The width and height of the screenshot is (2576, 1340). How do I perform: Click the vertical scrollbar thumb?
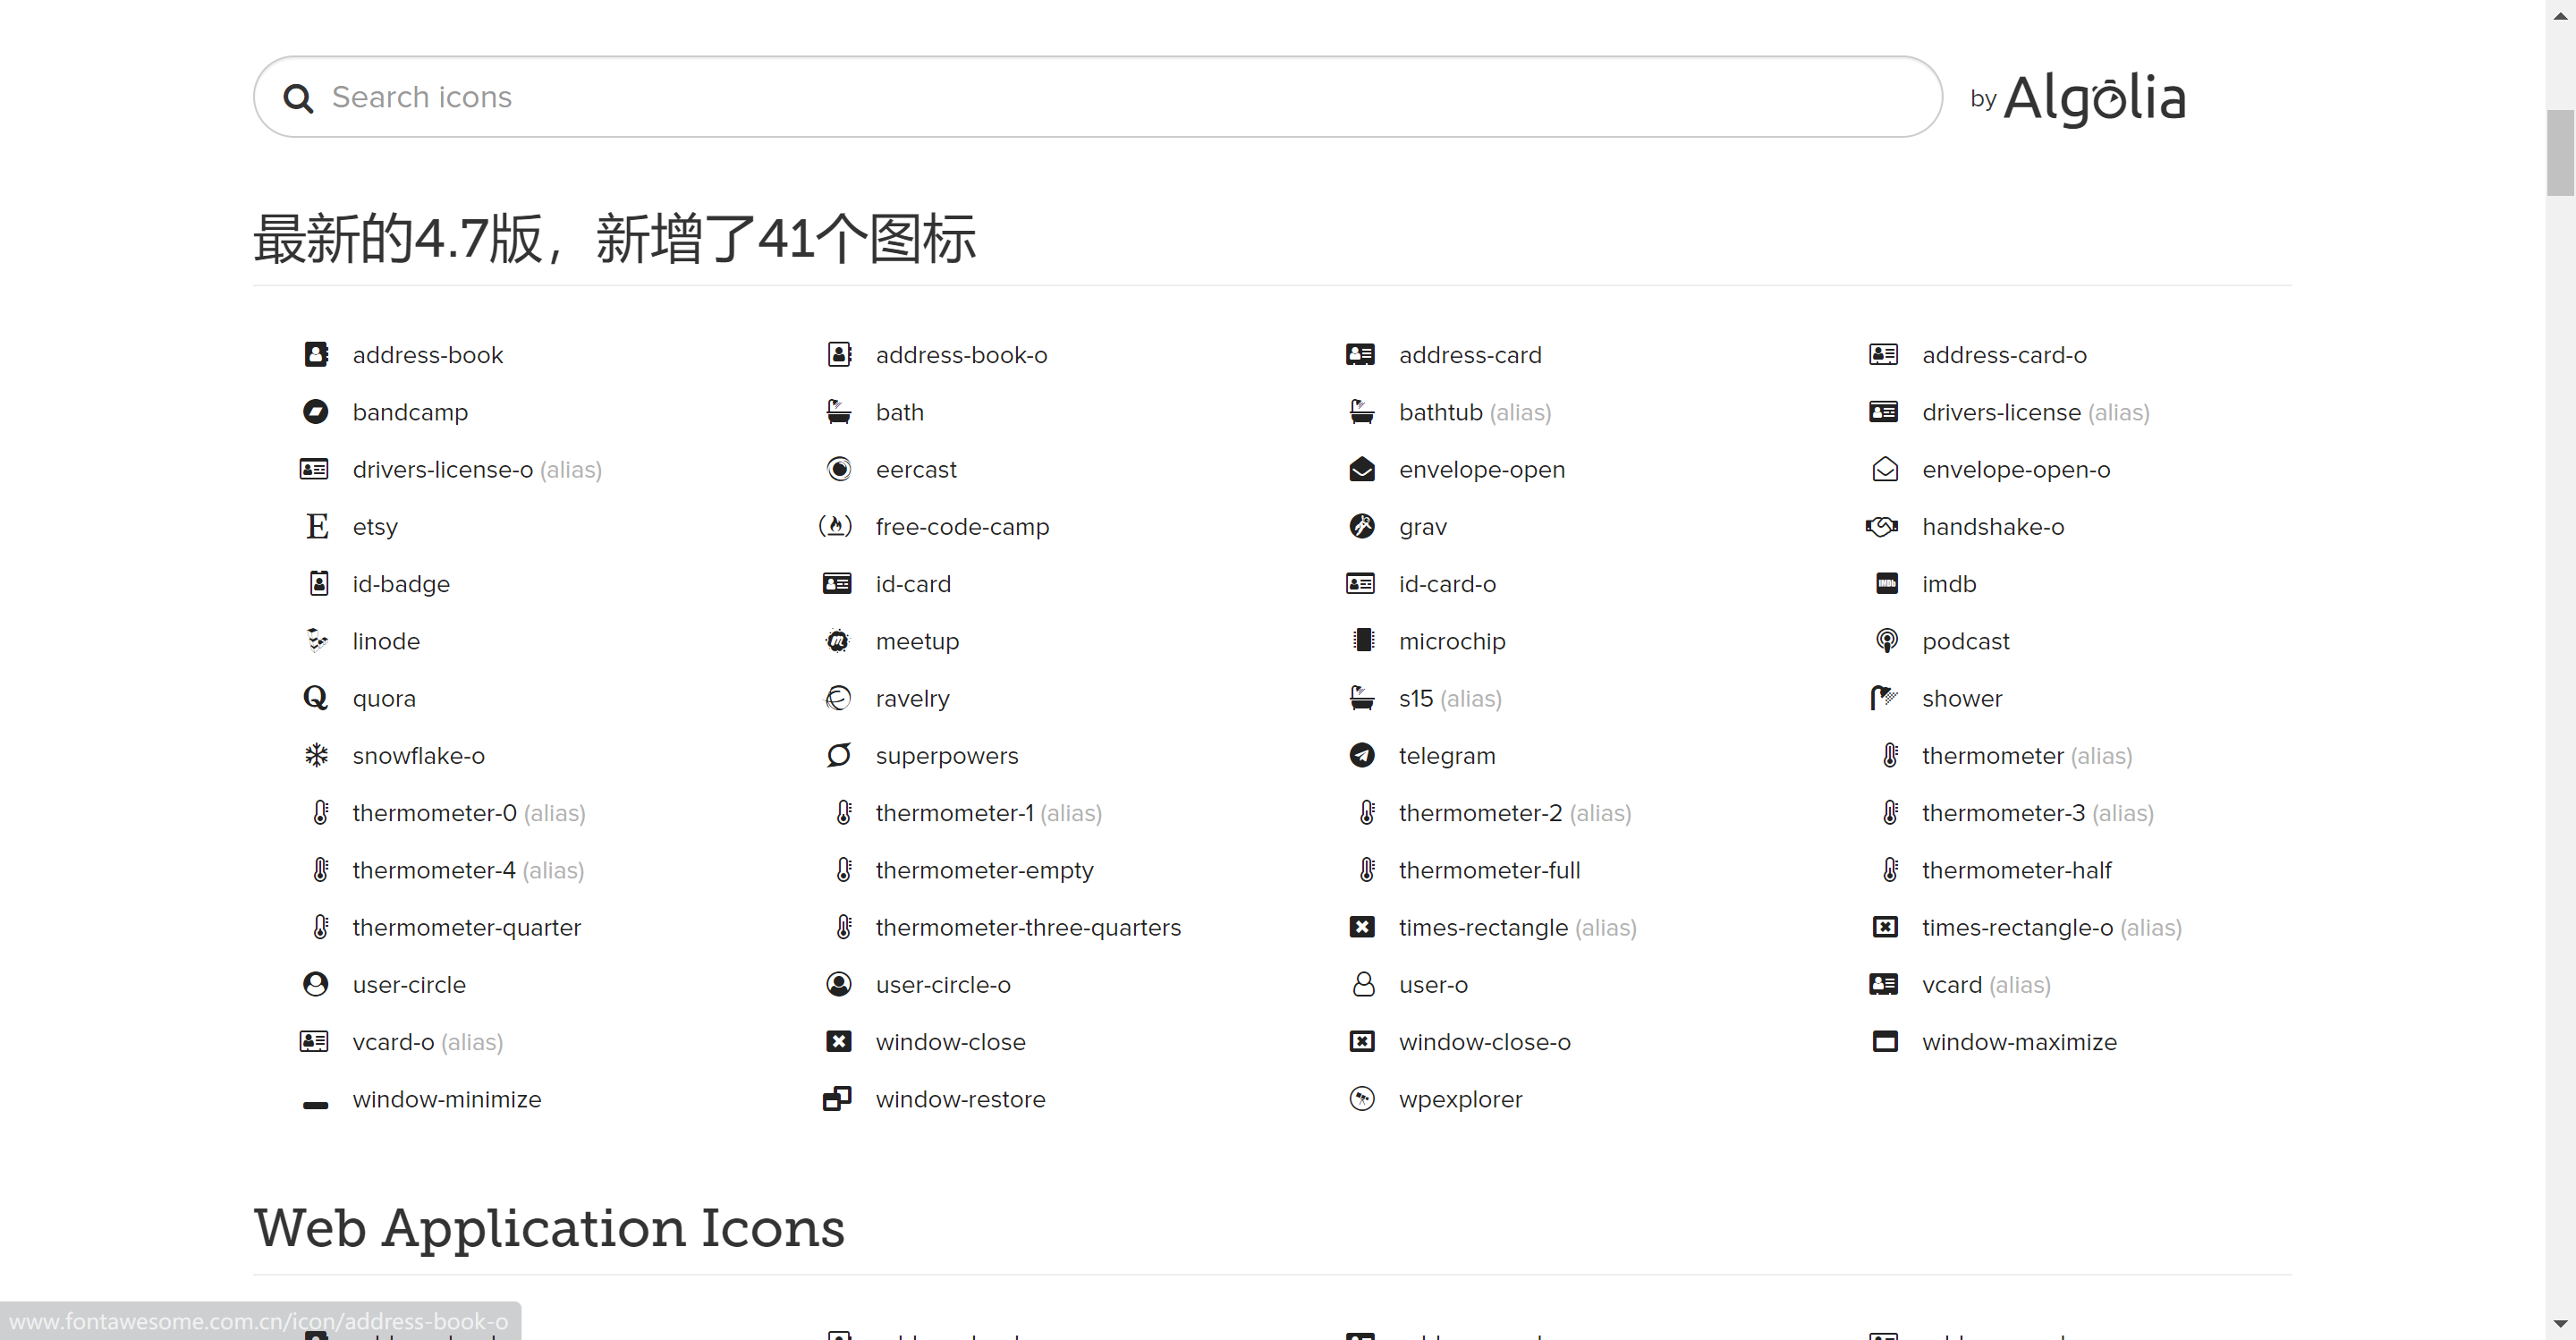[x=2560, y=152]
